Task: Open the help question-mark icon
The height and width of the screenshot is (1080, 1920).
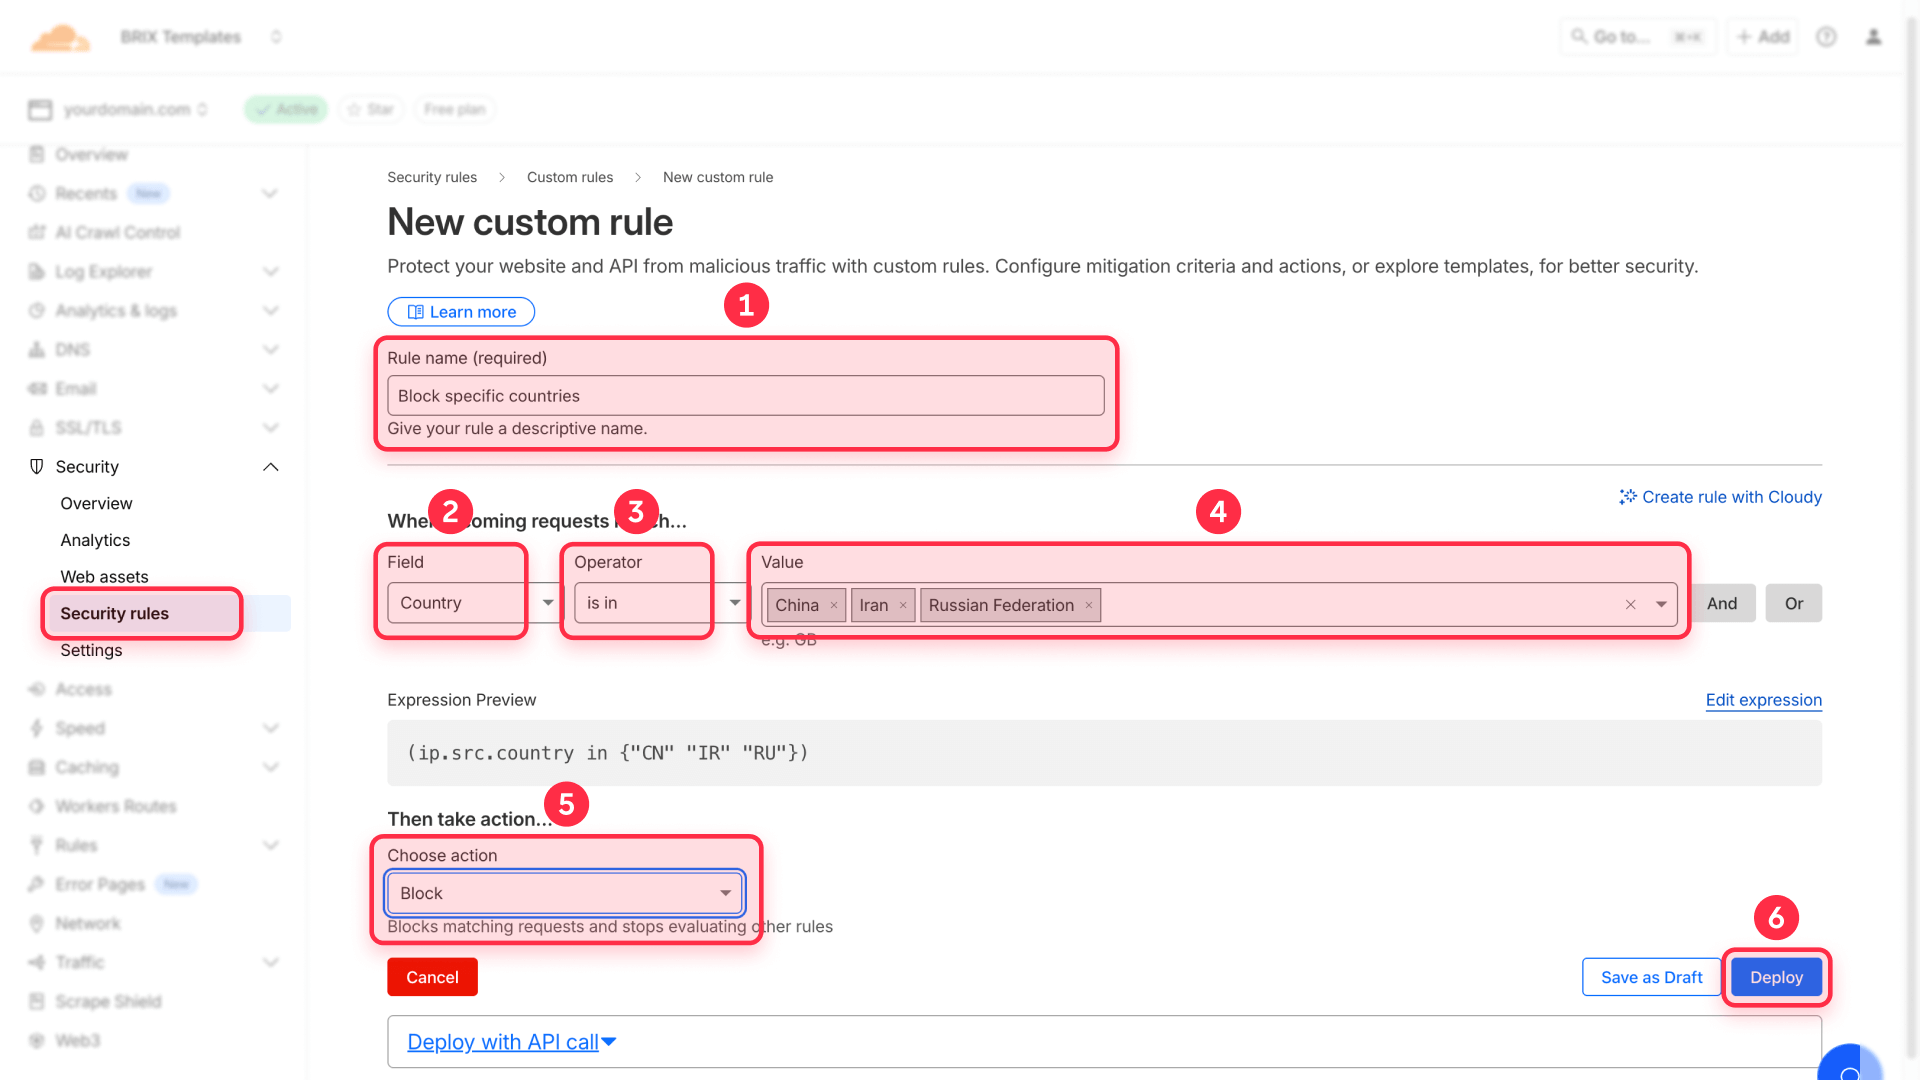Action: pyautogui.click(x=1826, y=37)
